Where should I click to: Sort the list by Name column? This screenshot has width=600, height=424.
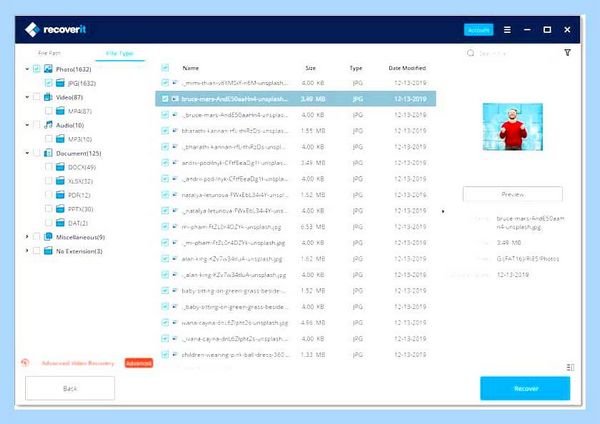(x=191, y=68)
